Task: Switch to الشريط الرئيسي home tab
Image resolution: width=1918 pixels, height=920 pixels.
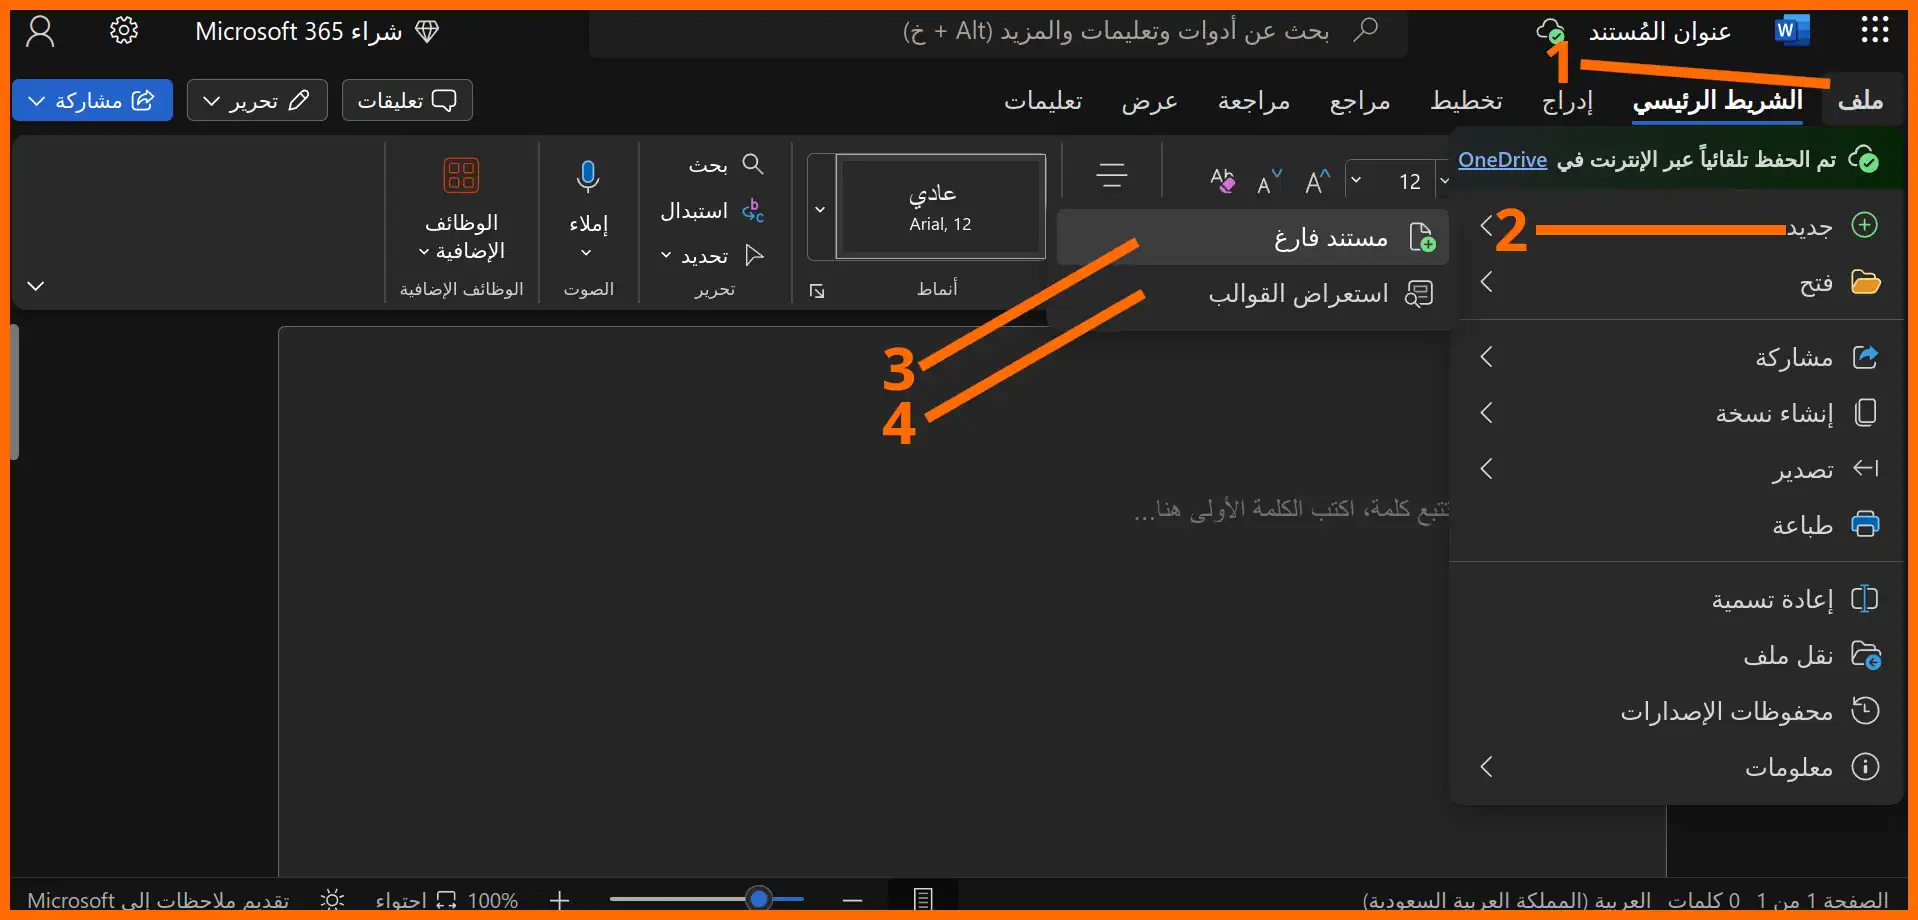Action: point(1717,101)
